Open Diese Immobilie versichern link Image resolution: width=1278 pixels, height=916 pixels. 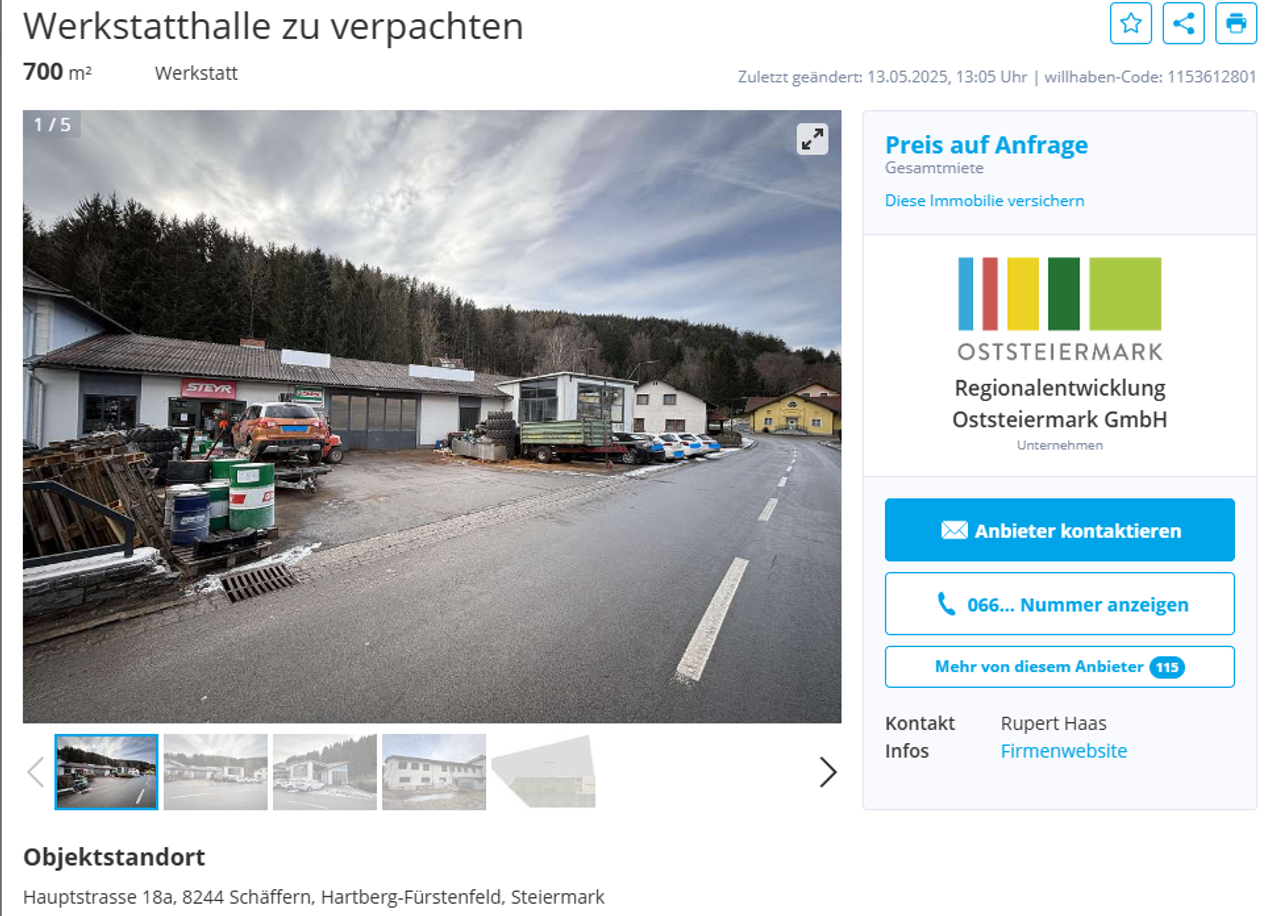point(984,200)
